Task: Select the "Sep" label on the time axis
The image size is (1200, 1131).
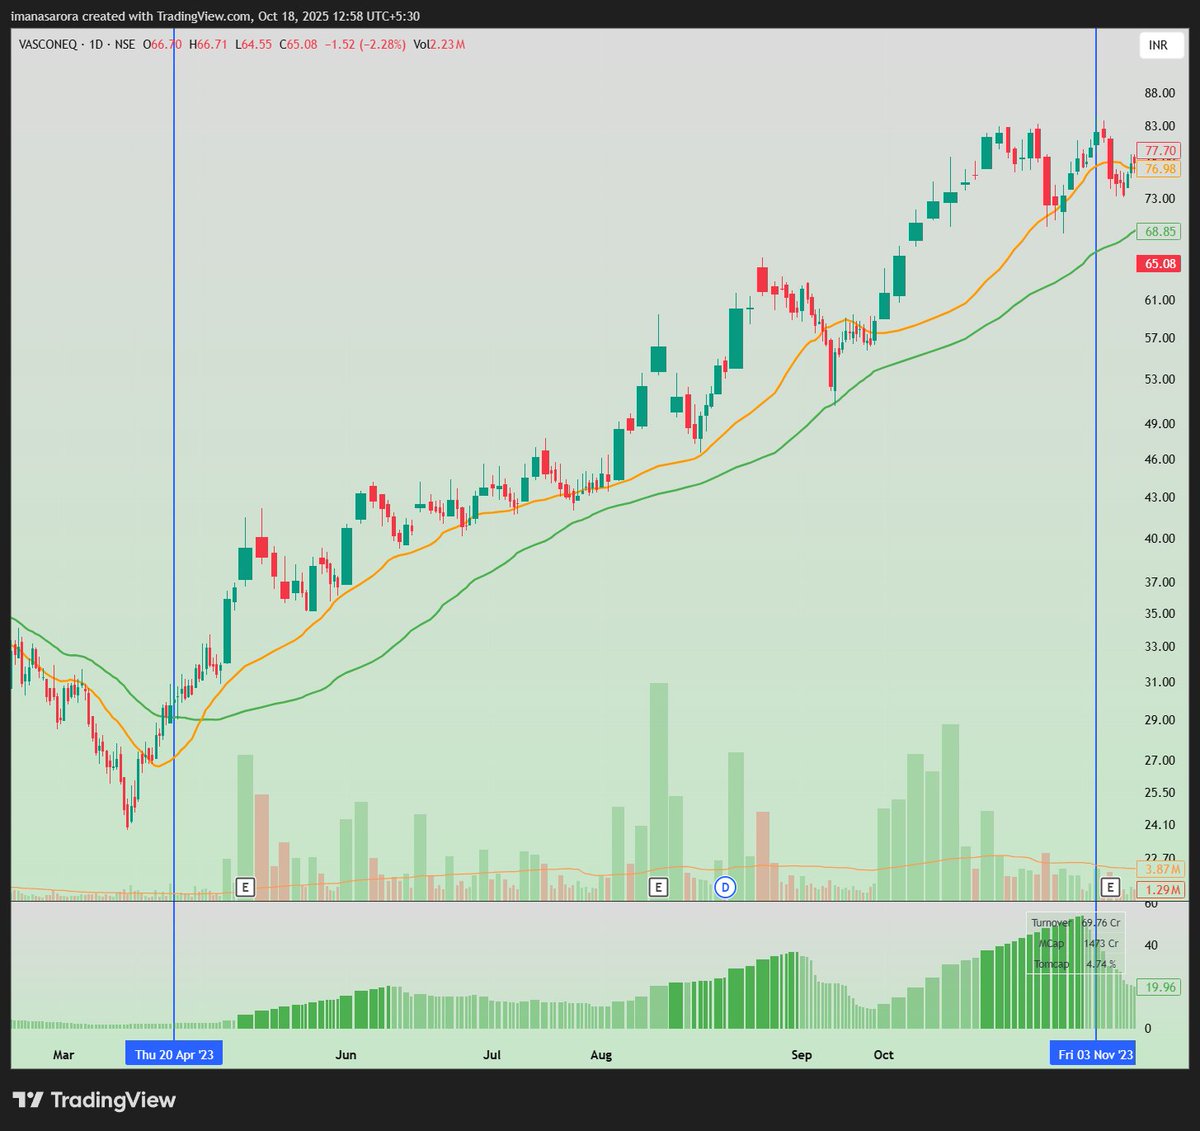Action: [x=801, y=1055]
